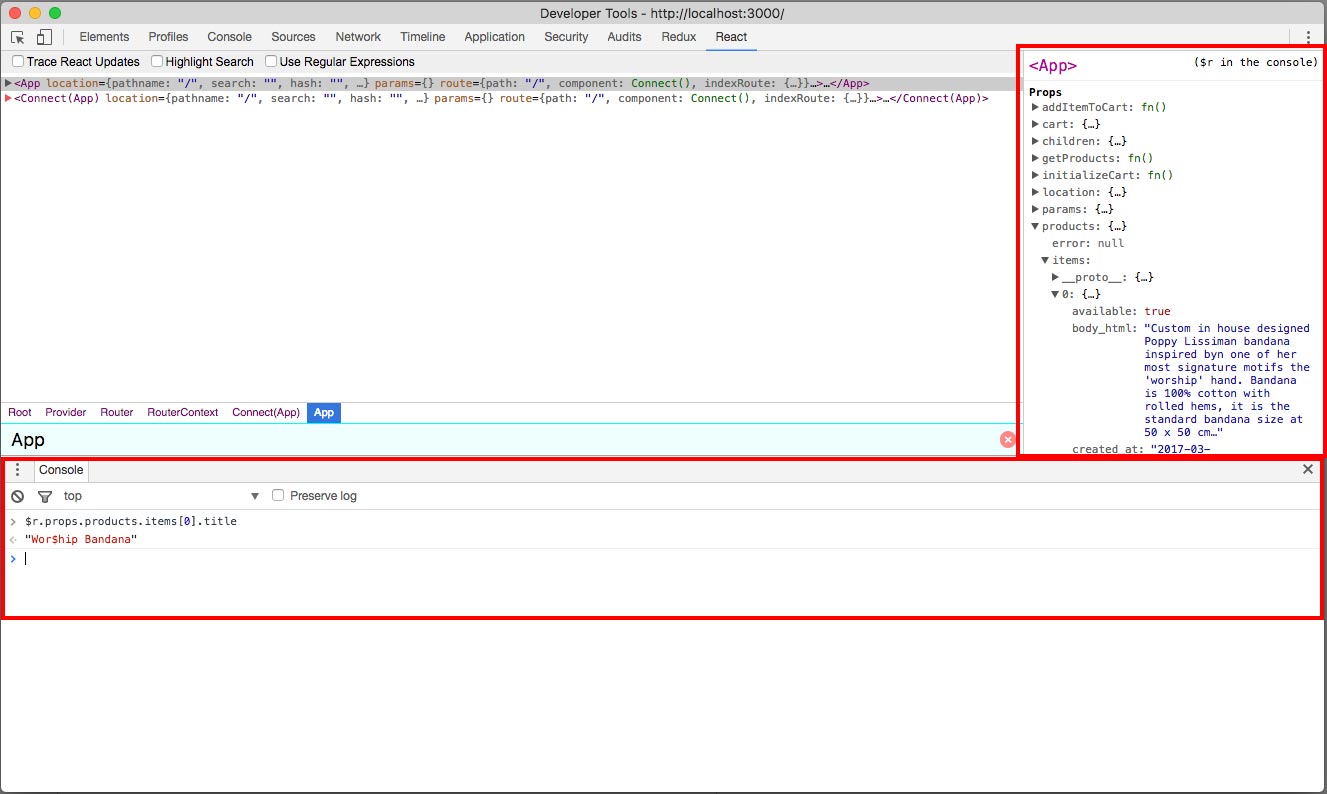Focus the component search field containing App

pyautogui.click(x=500, y=440)
